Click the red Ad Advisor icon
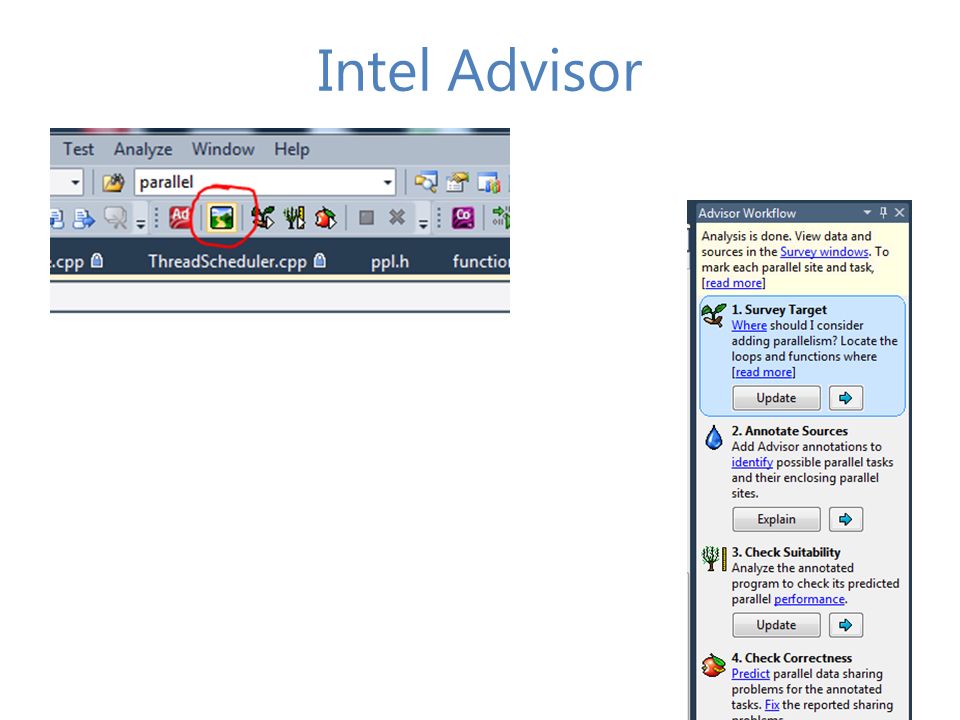The width and height of the screenshot is (960, 720). point(180,217)
